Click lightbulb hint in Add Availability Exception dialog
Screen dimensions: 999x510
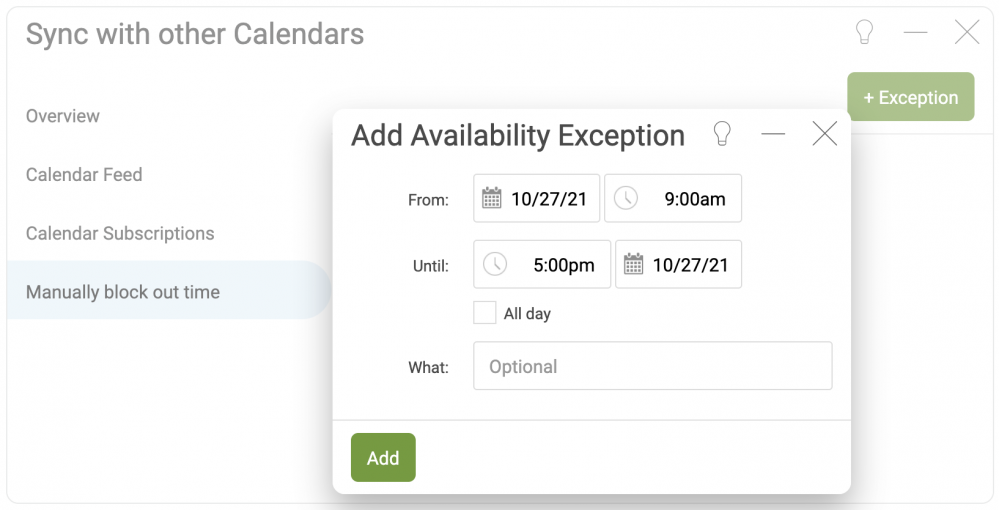pyautogui.click(x=722, y=134)
